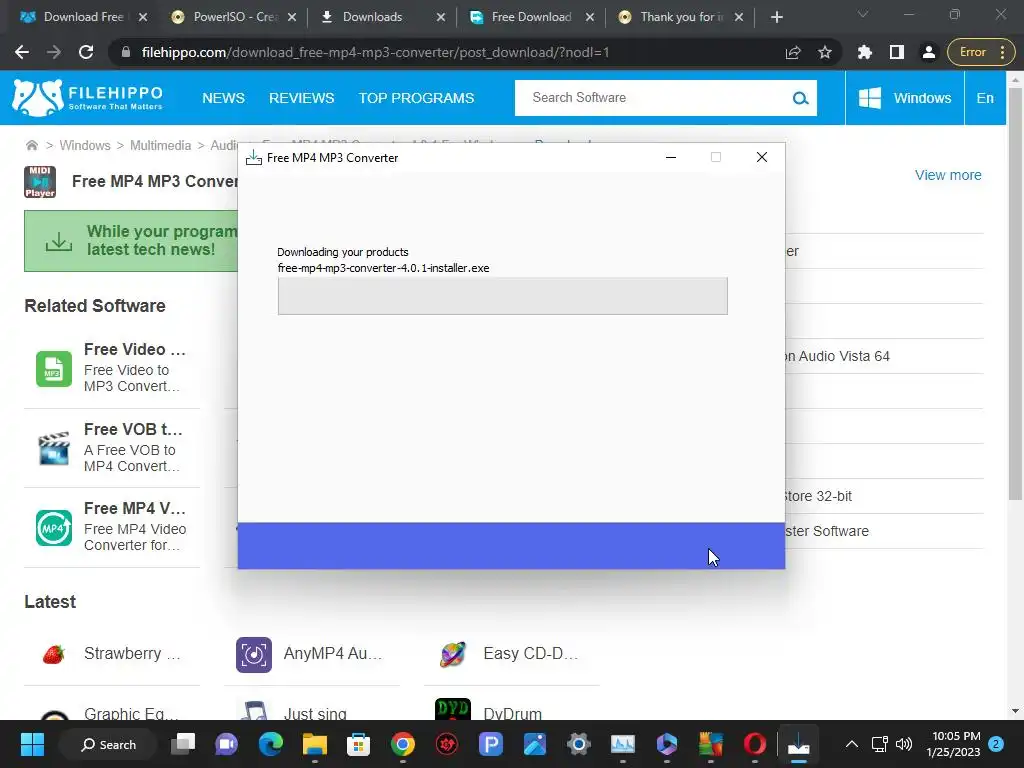Screen dimensions: 1024x768
Task: Open Microsoft Store from the taskbar
Action: (358, 744)
